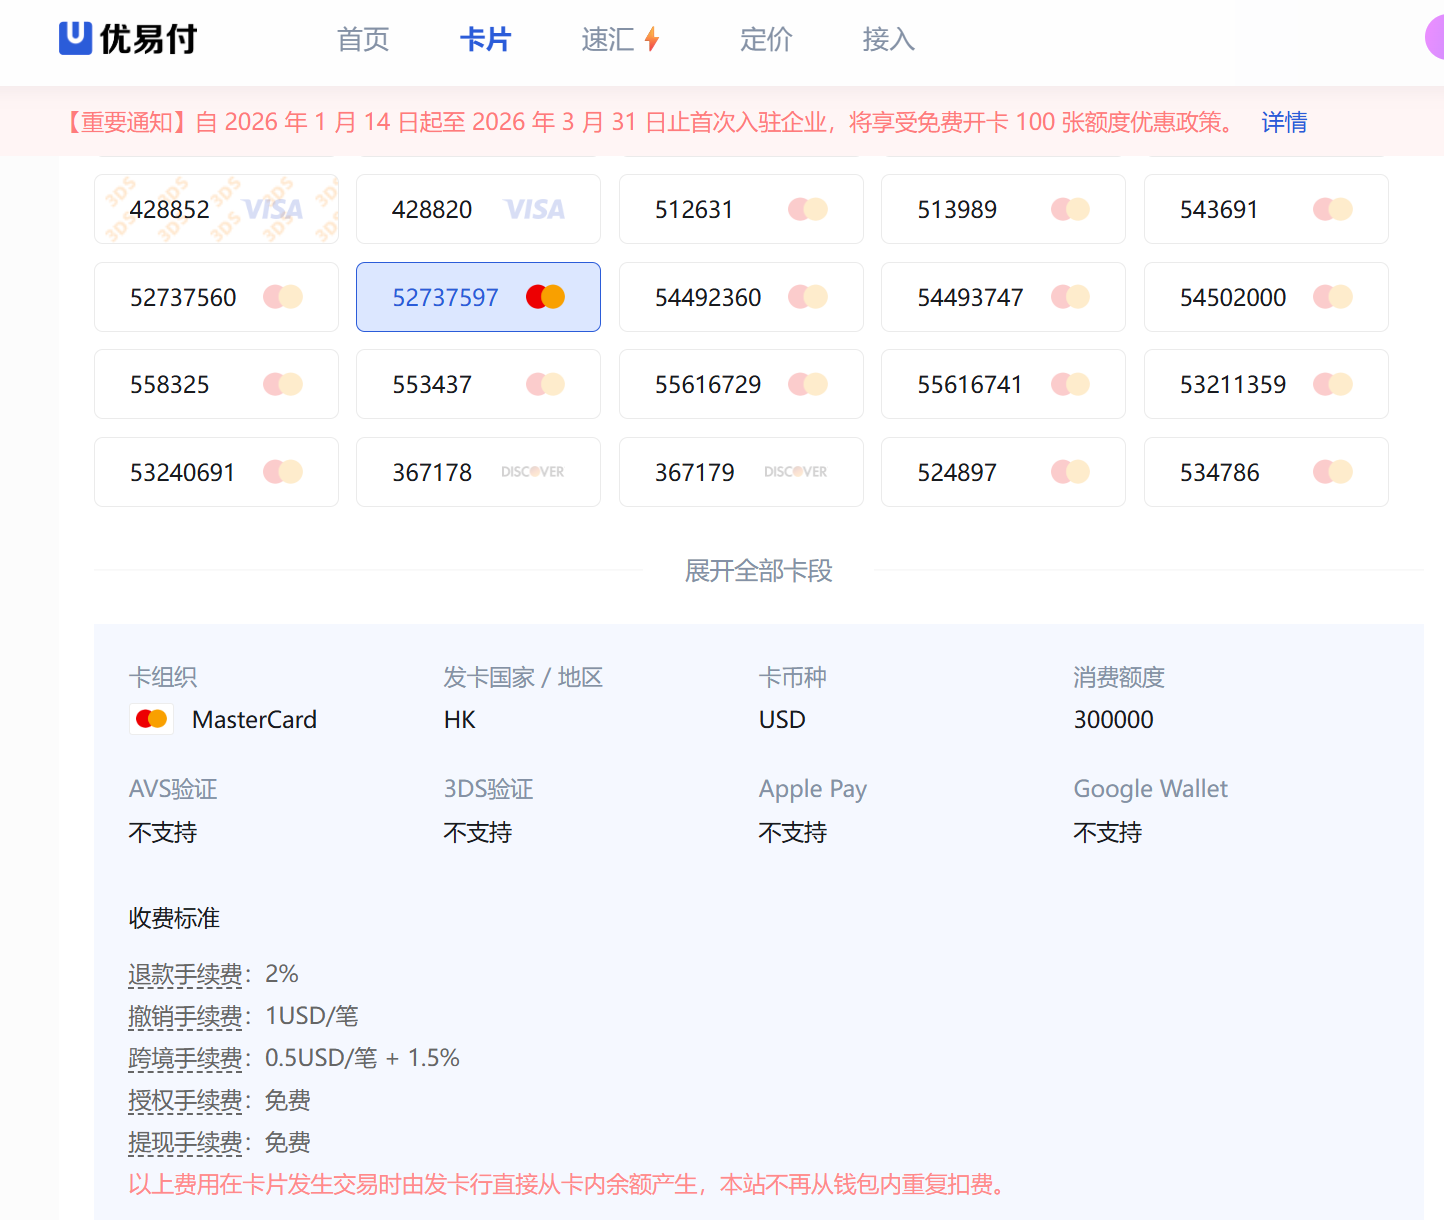This screenshot has width=1444, height=1220.
Task: Click the purple avatar icon at top right
Action: click(1435, 39)
